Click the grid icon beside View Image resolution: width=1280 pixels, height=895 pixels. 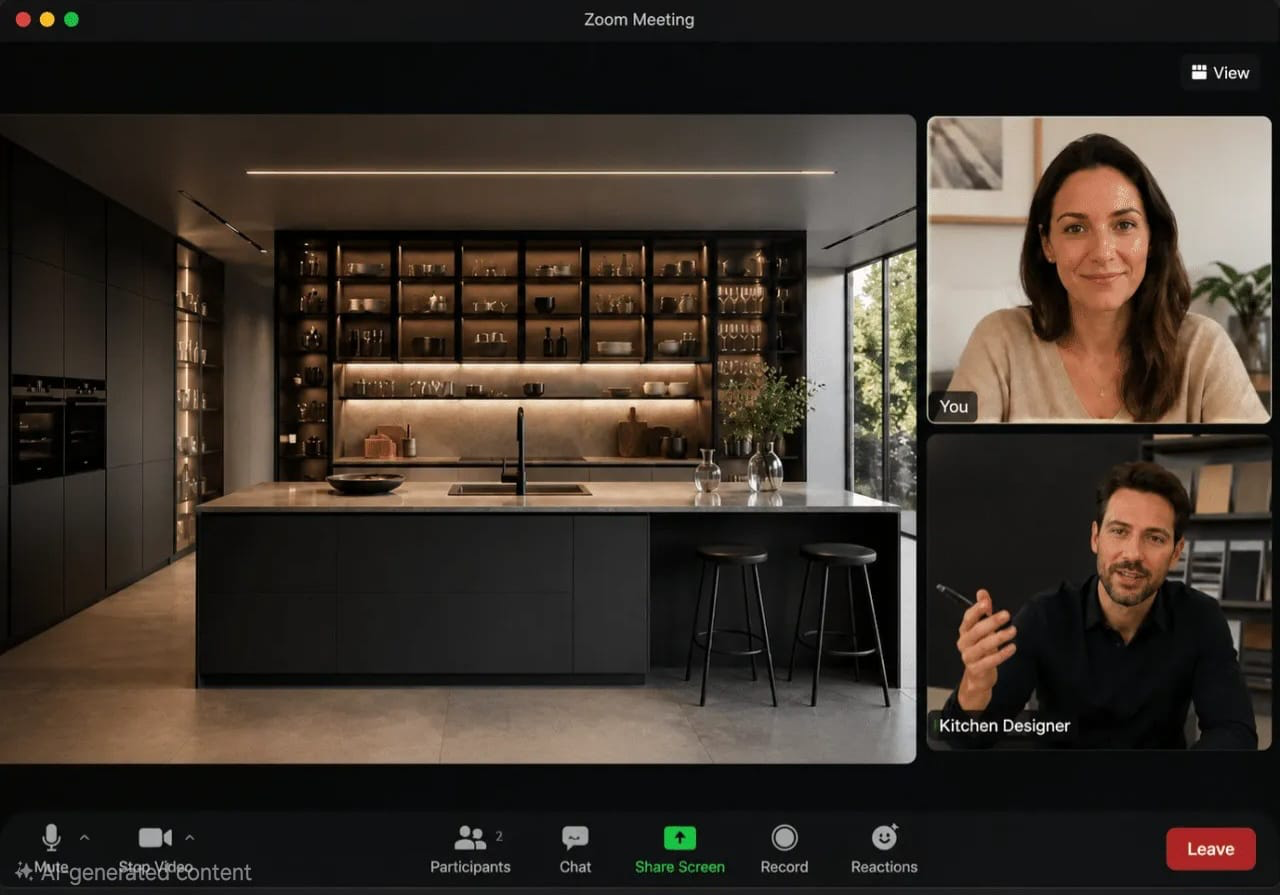pyautogui.click(x=1199, y=72)
